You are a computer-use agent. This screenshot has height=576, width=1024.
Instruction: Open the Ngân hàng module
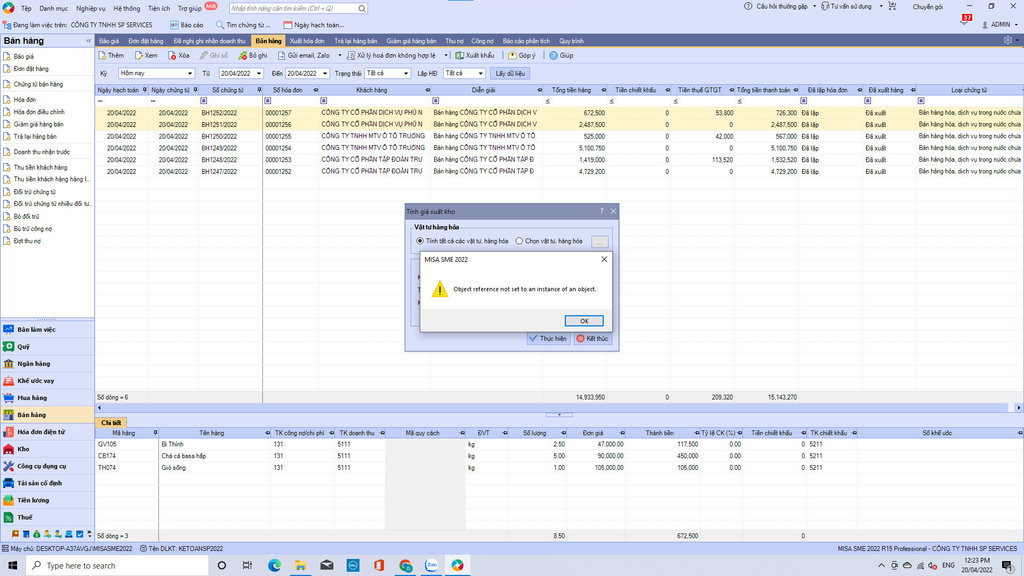point(47,364)
